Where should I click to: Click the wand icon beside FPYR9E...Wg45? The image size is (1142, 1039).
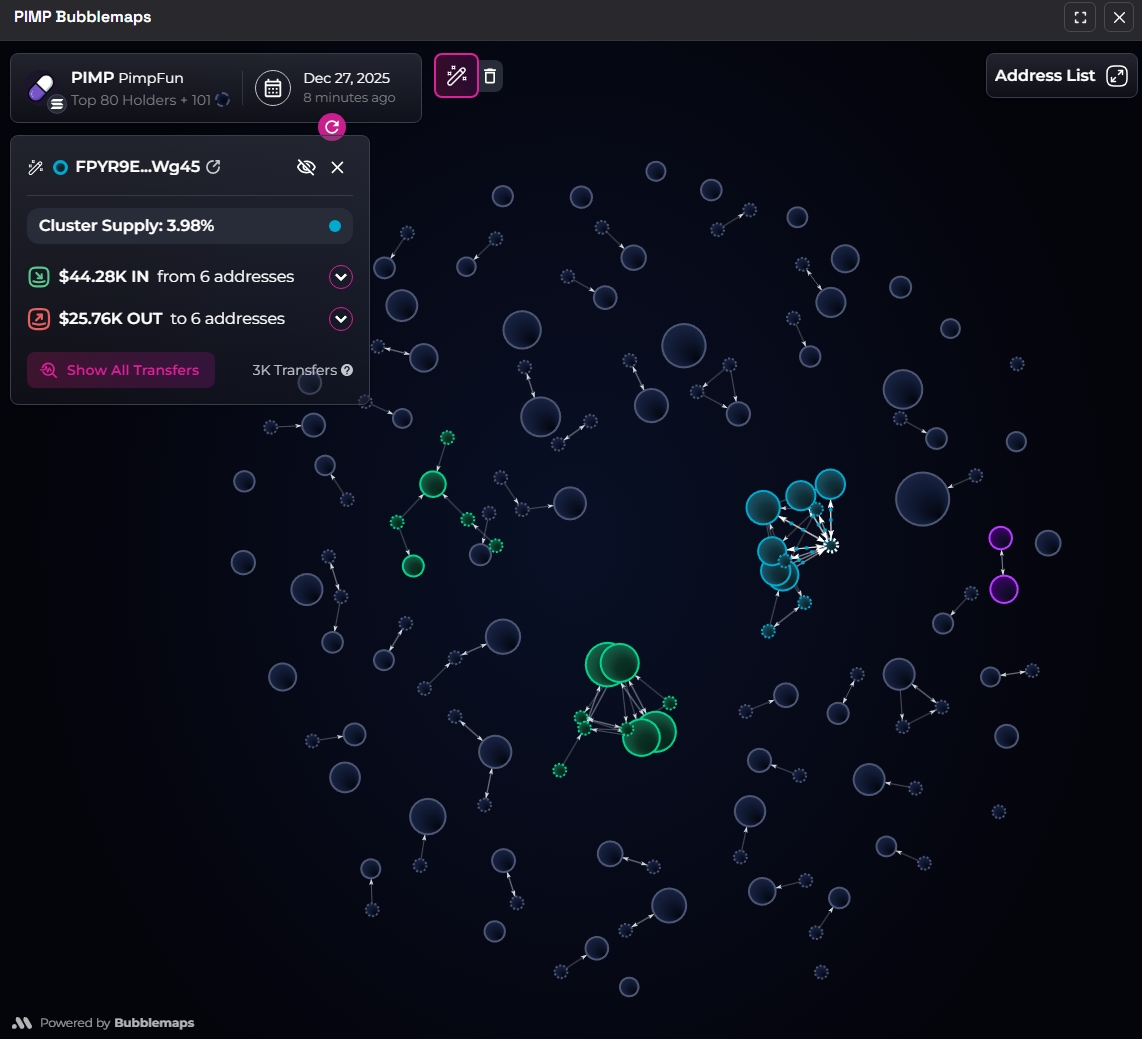[36, 167]
